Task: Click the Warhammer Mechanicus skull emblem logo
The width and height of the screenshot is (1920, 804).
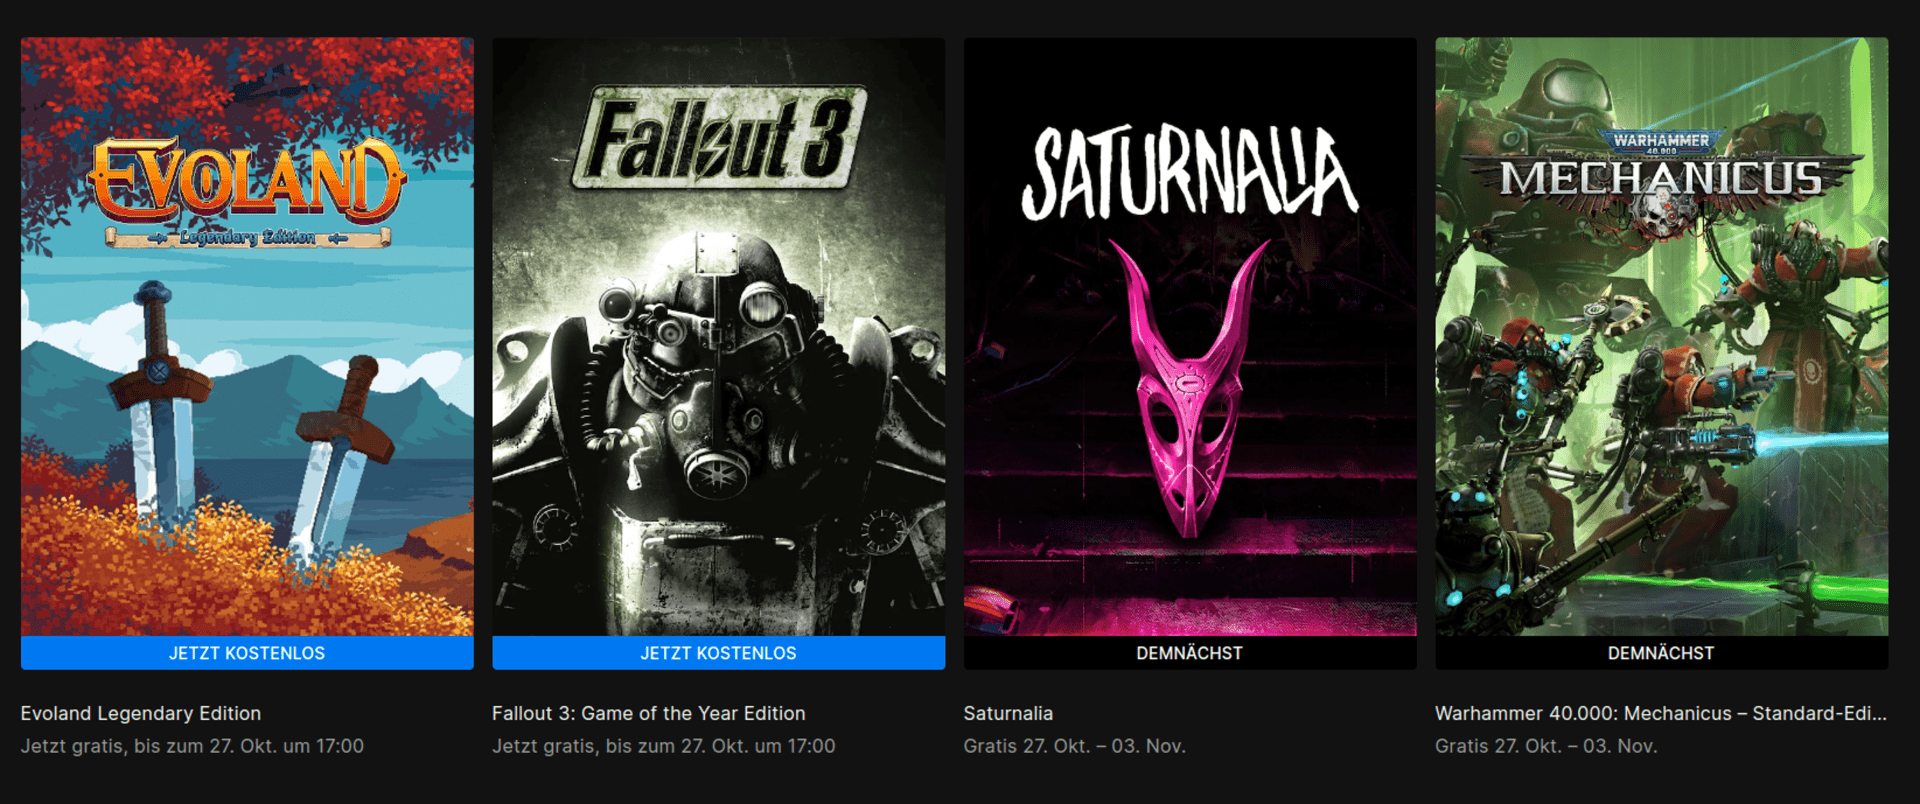Action: click(1662, 184)
